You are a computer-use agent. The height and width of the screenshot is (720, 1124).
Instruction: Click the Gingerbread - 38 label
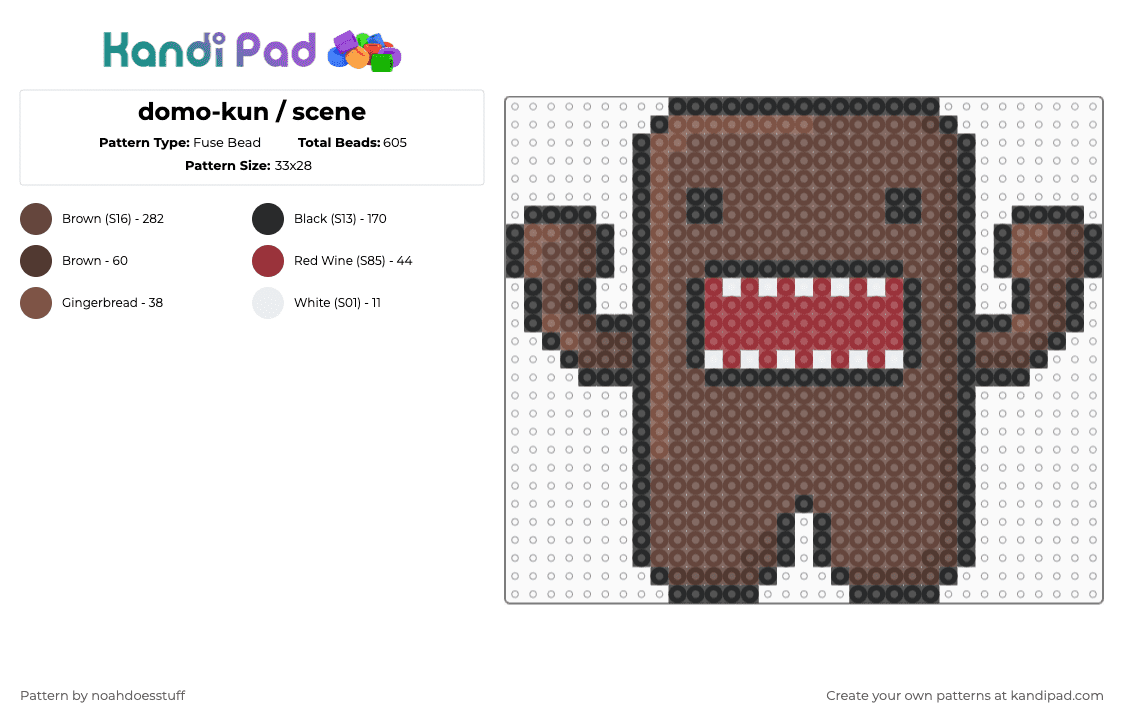point(113,303)
